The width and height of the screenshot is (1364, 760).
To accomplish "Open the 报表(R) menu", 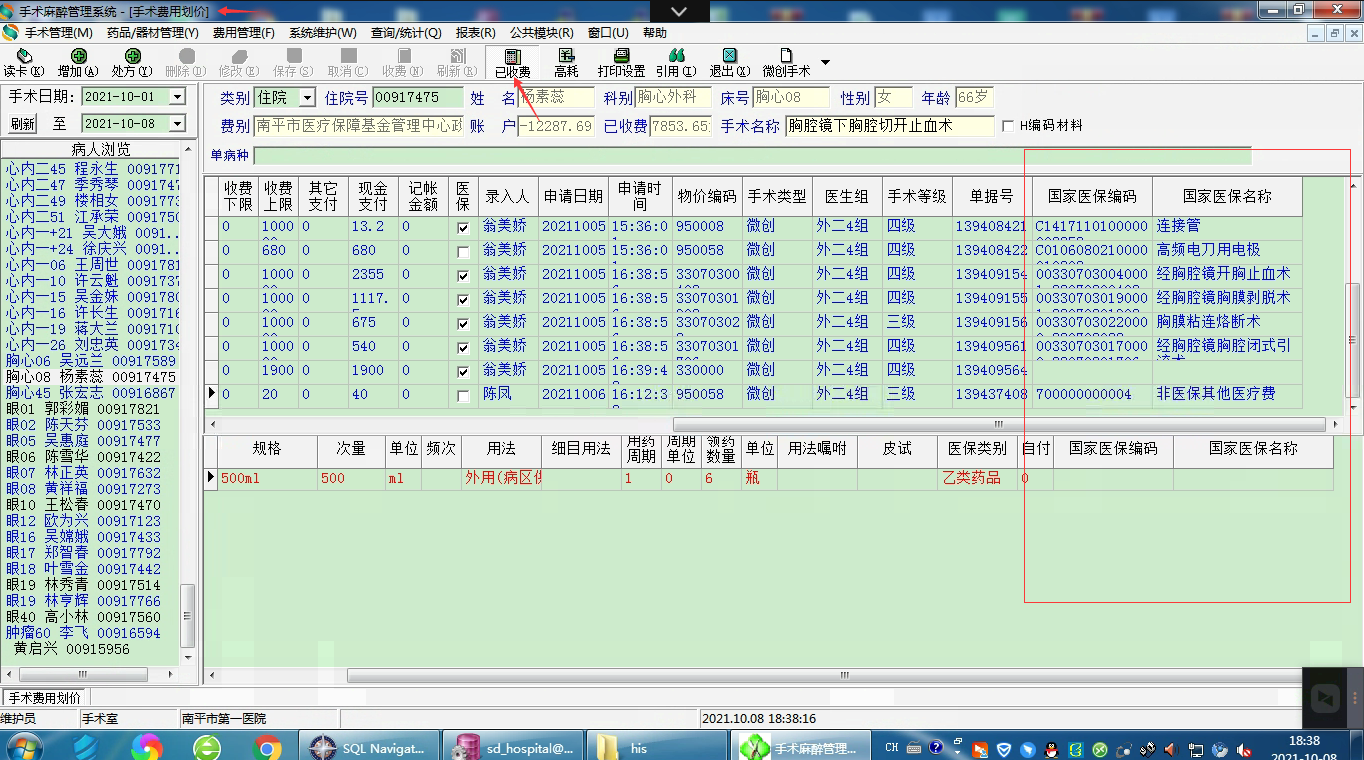I will (x=476, y=33).
